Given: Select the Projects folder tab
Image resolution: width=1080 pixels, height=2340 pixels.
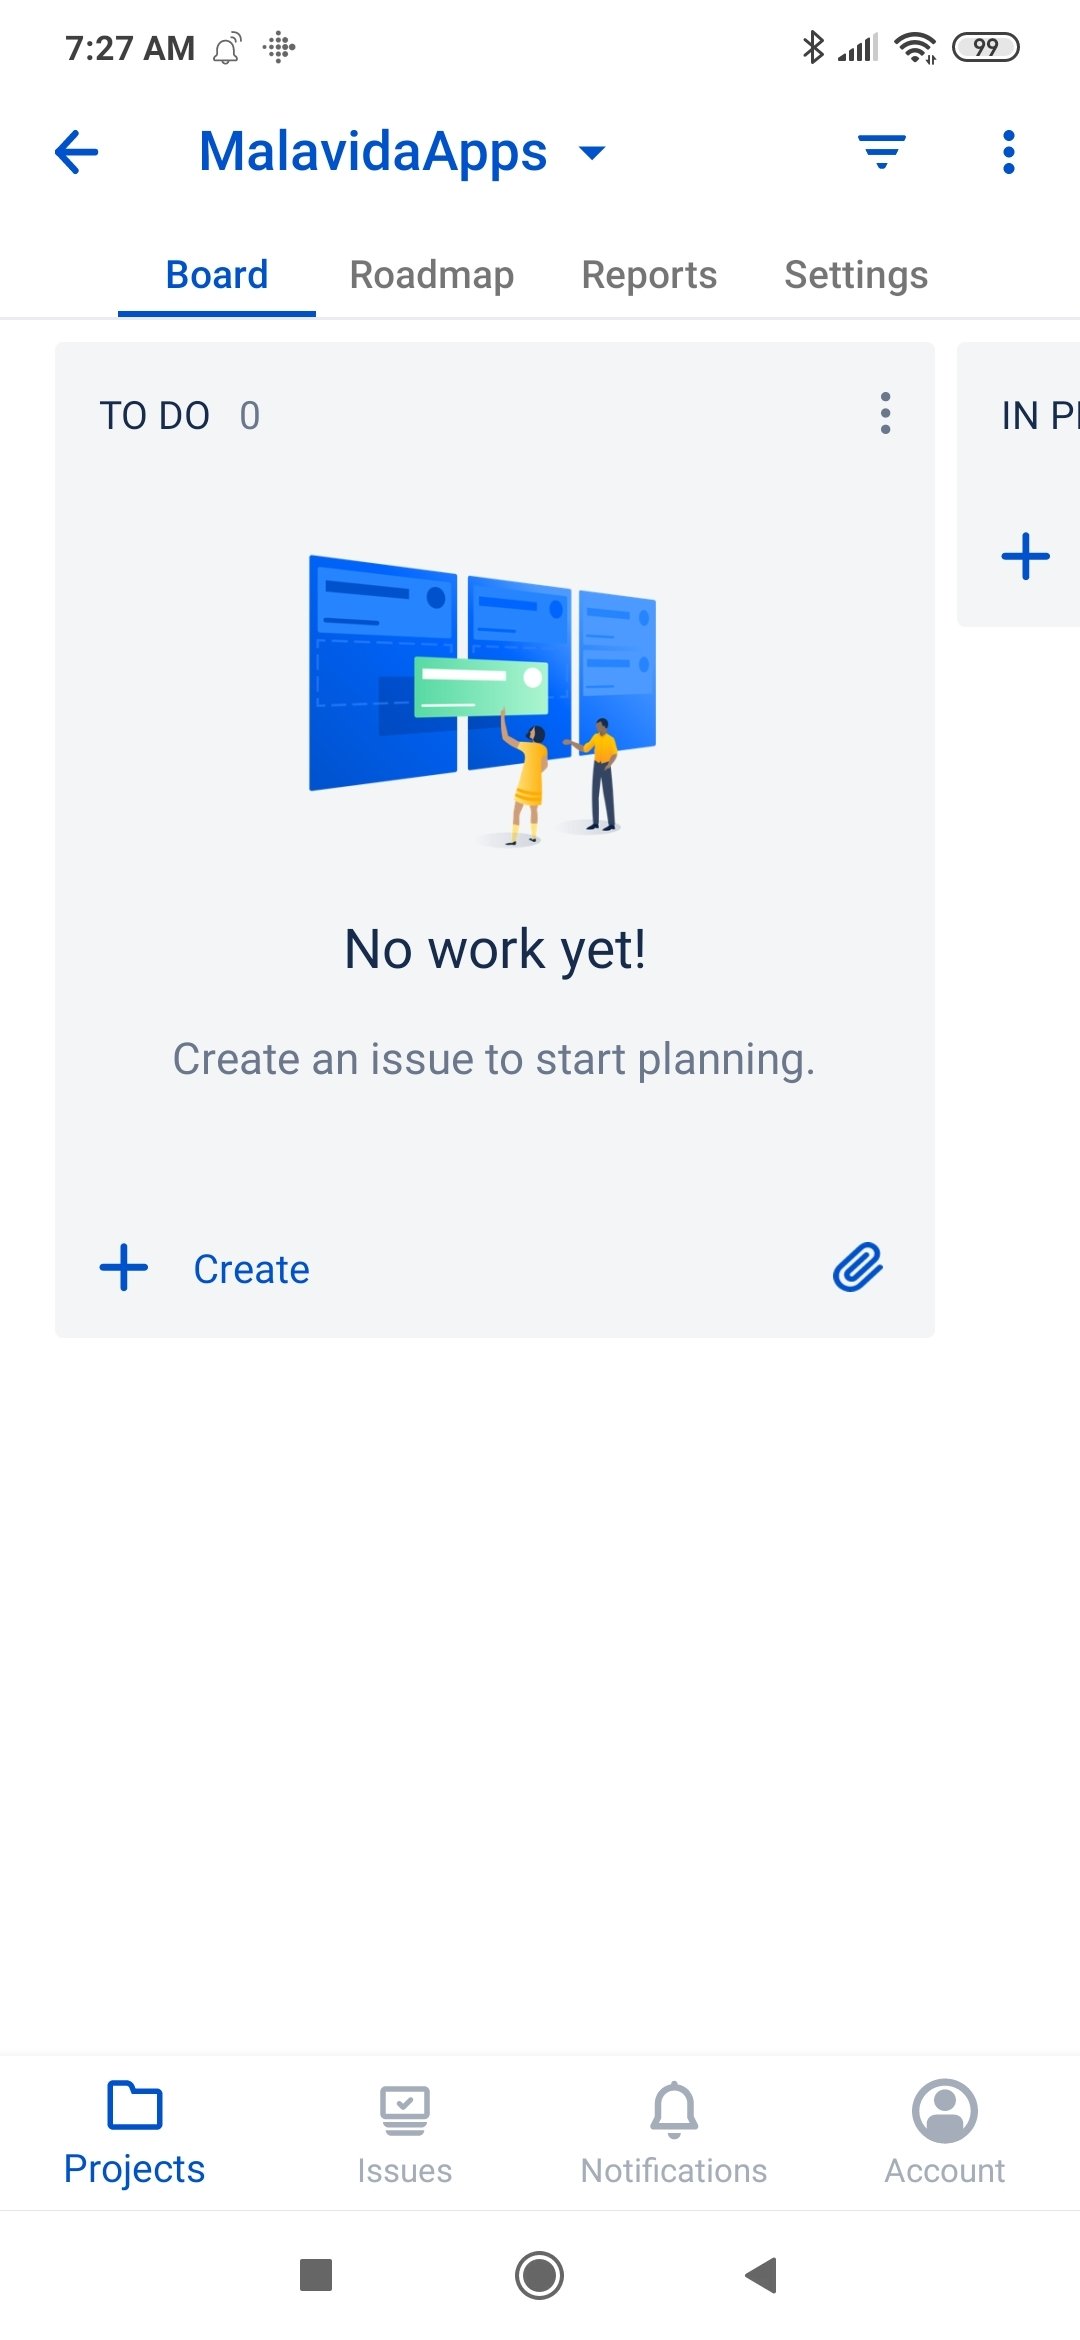Looking at the screenshot, I should pyautogui.click(x=134, y=2132).
